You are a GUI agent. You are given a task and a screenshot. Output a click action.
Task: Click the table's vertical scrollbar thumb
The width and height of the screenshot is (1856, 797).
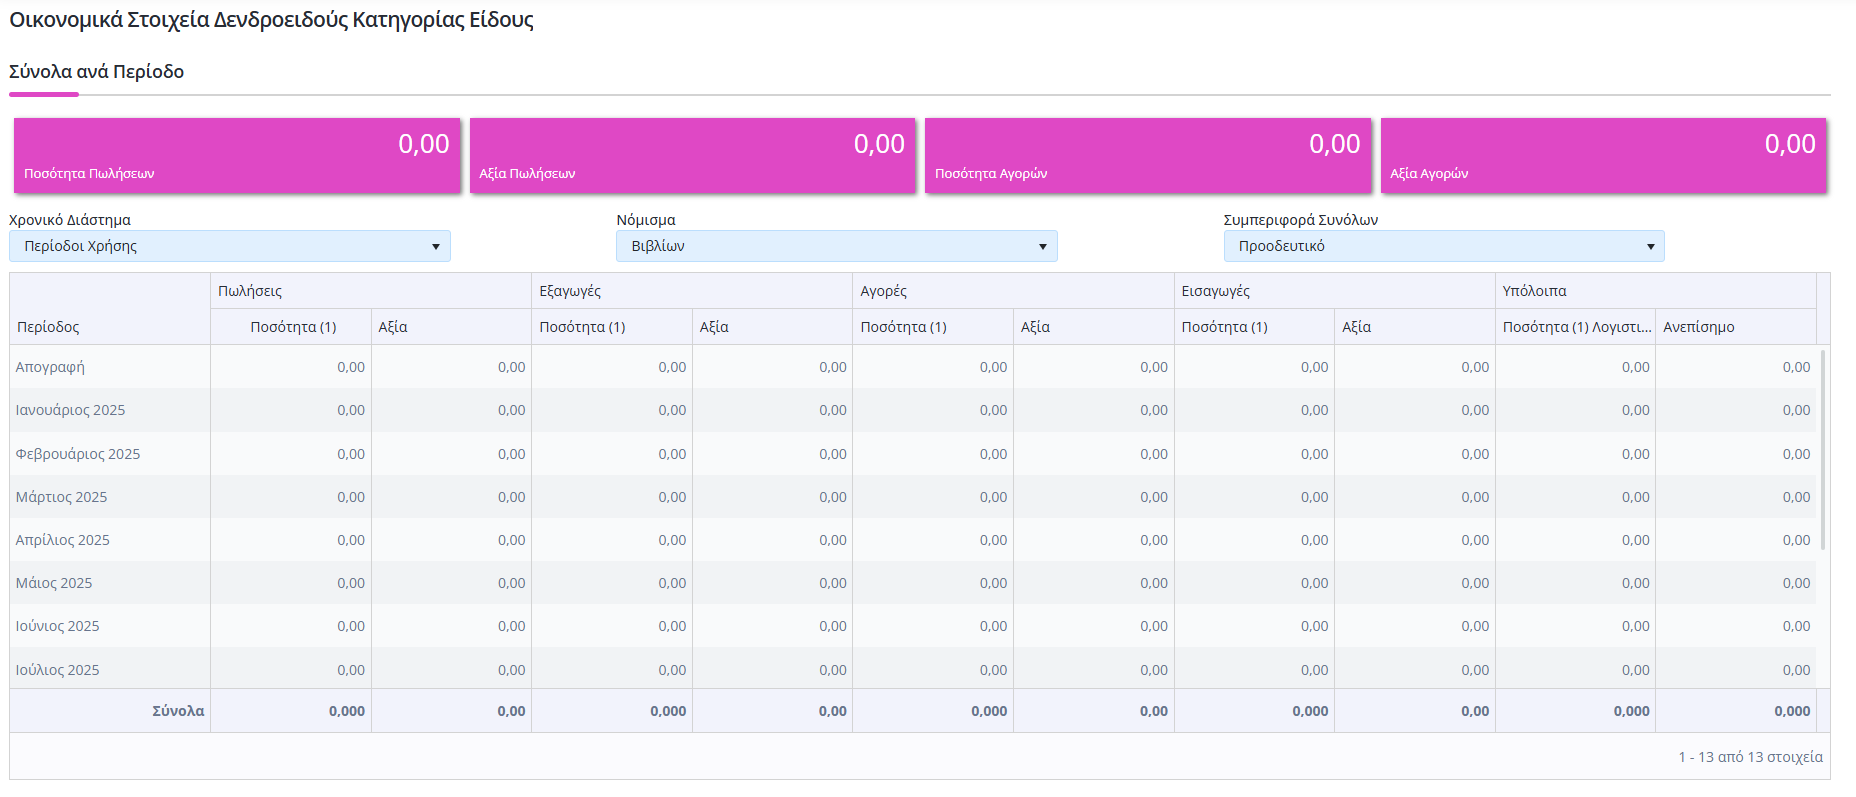pyautogui.click(x=1823, y=449)
